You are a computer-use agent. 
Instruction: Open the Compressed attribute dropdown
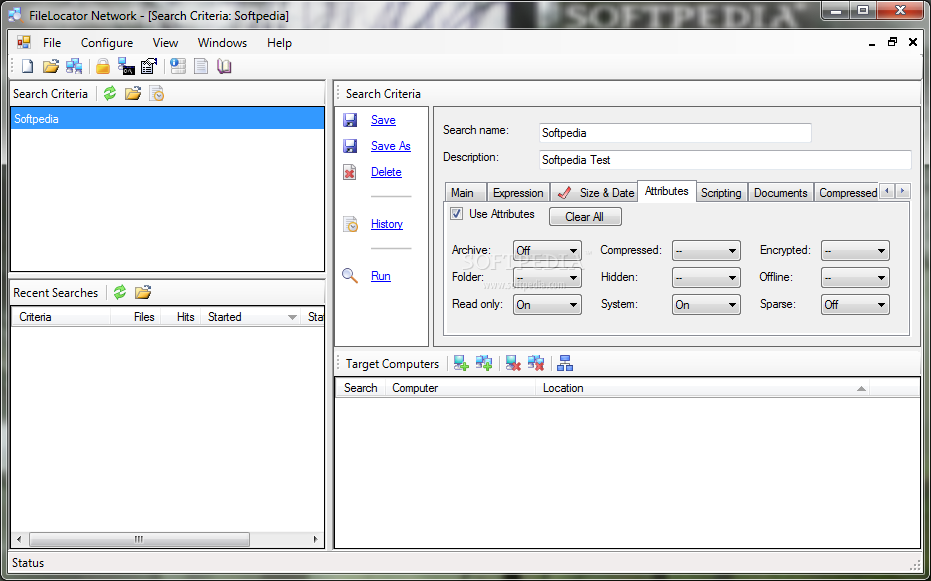coord(706,250)
